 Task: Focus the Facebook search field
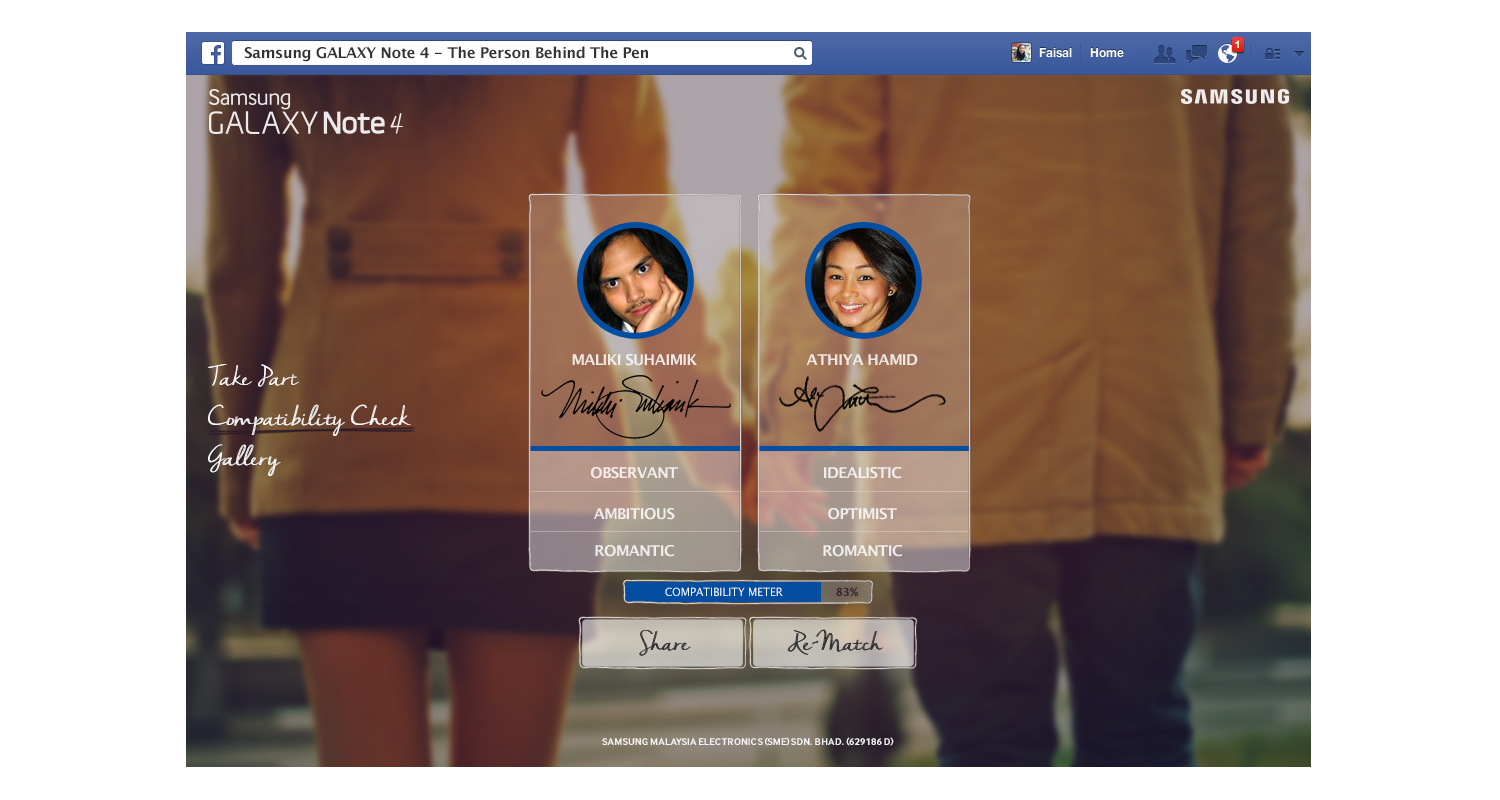[x=522, y=53]
